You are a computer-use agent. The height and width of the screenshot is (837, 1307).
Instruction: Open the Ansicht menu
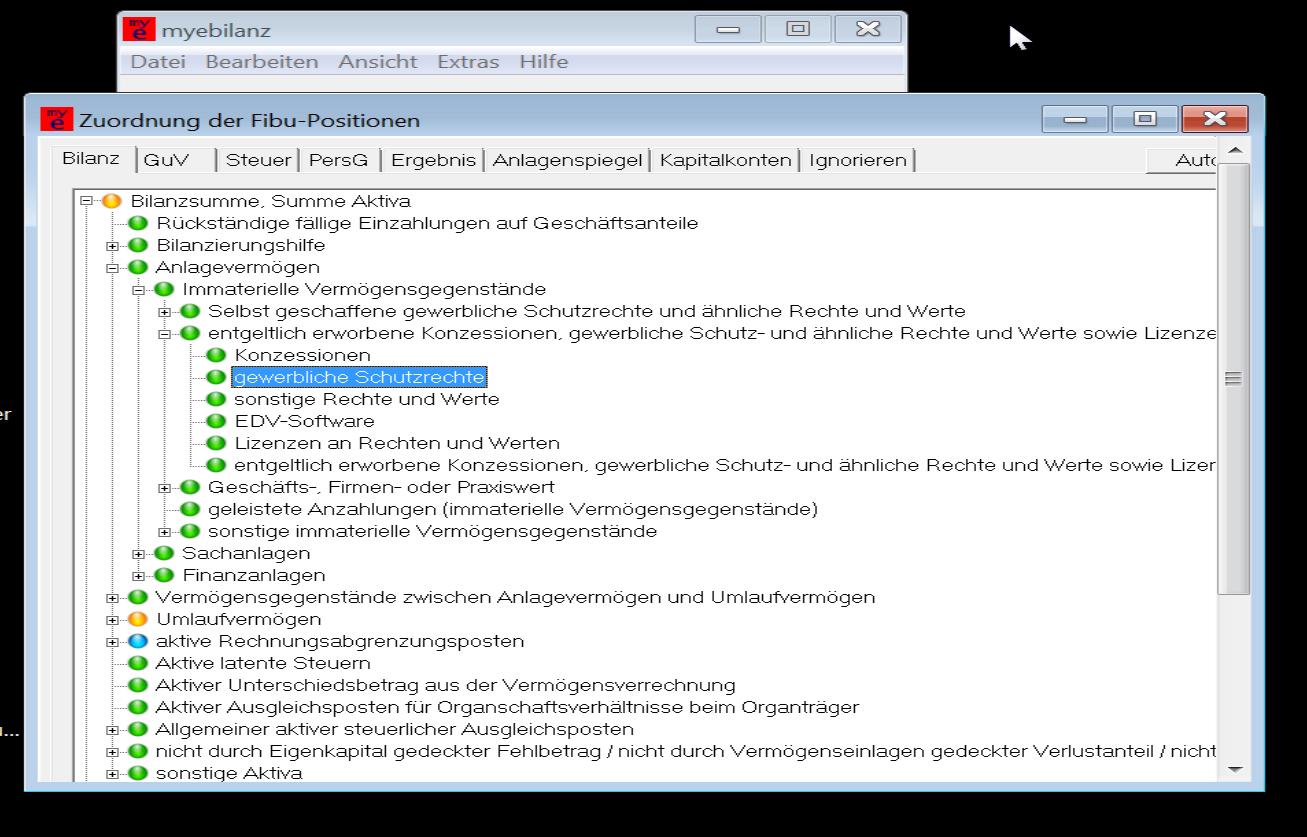click(x=378, y=62)
